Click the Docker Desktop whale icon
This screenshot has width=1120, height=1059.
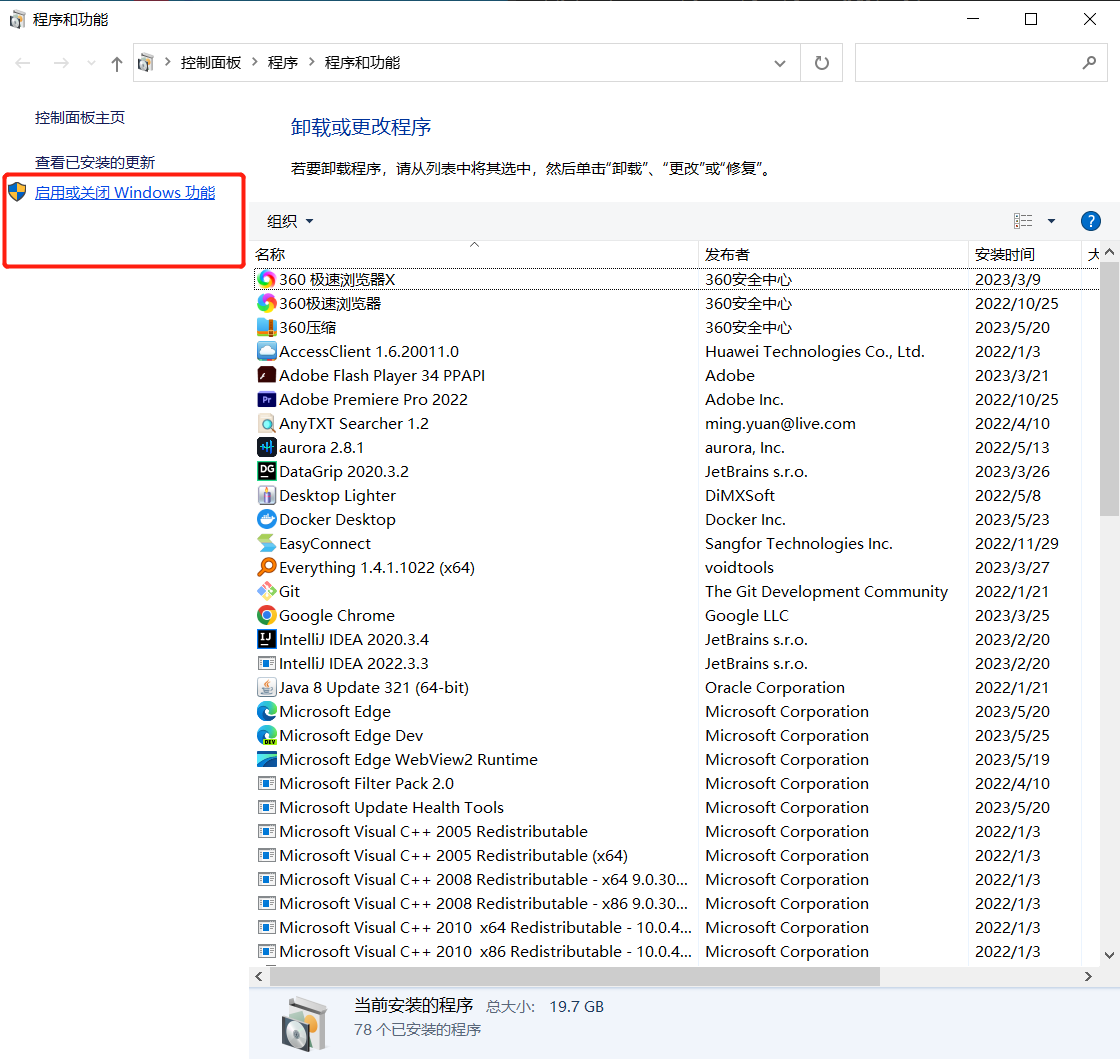[266, 519]
